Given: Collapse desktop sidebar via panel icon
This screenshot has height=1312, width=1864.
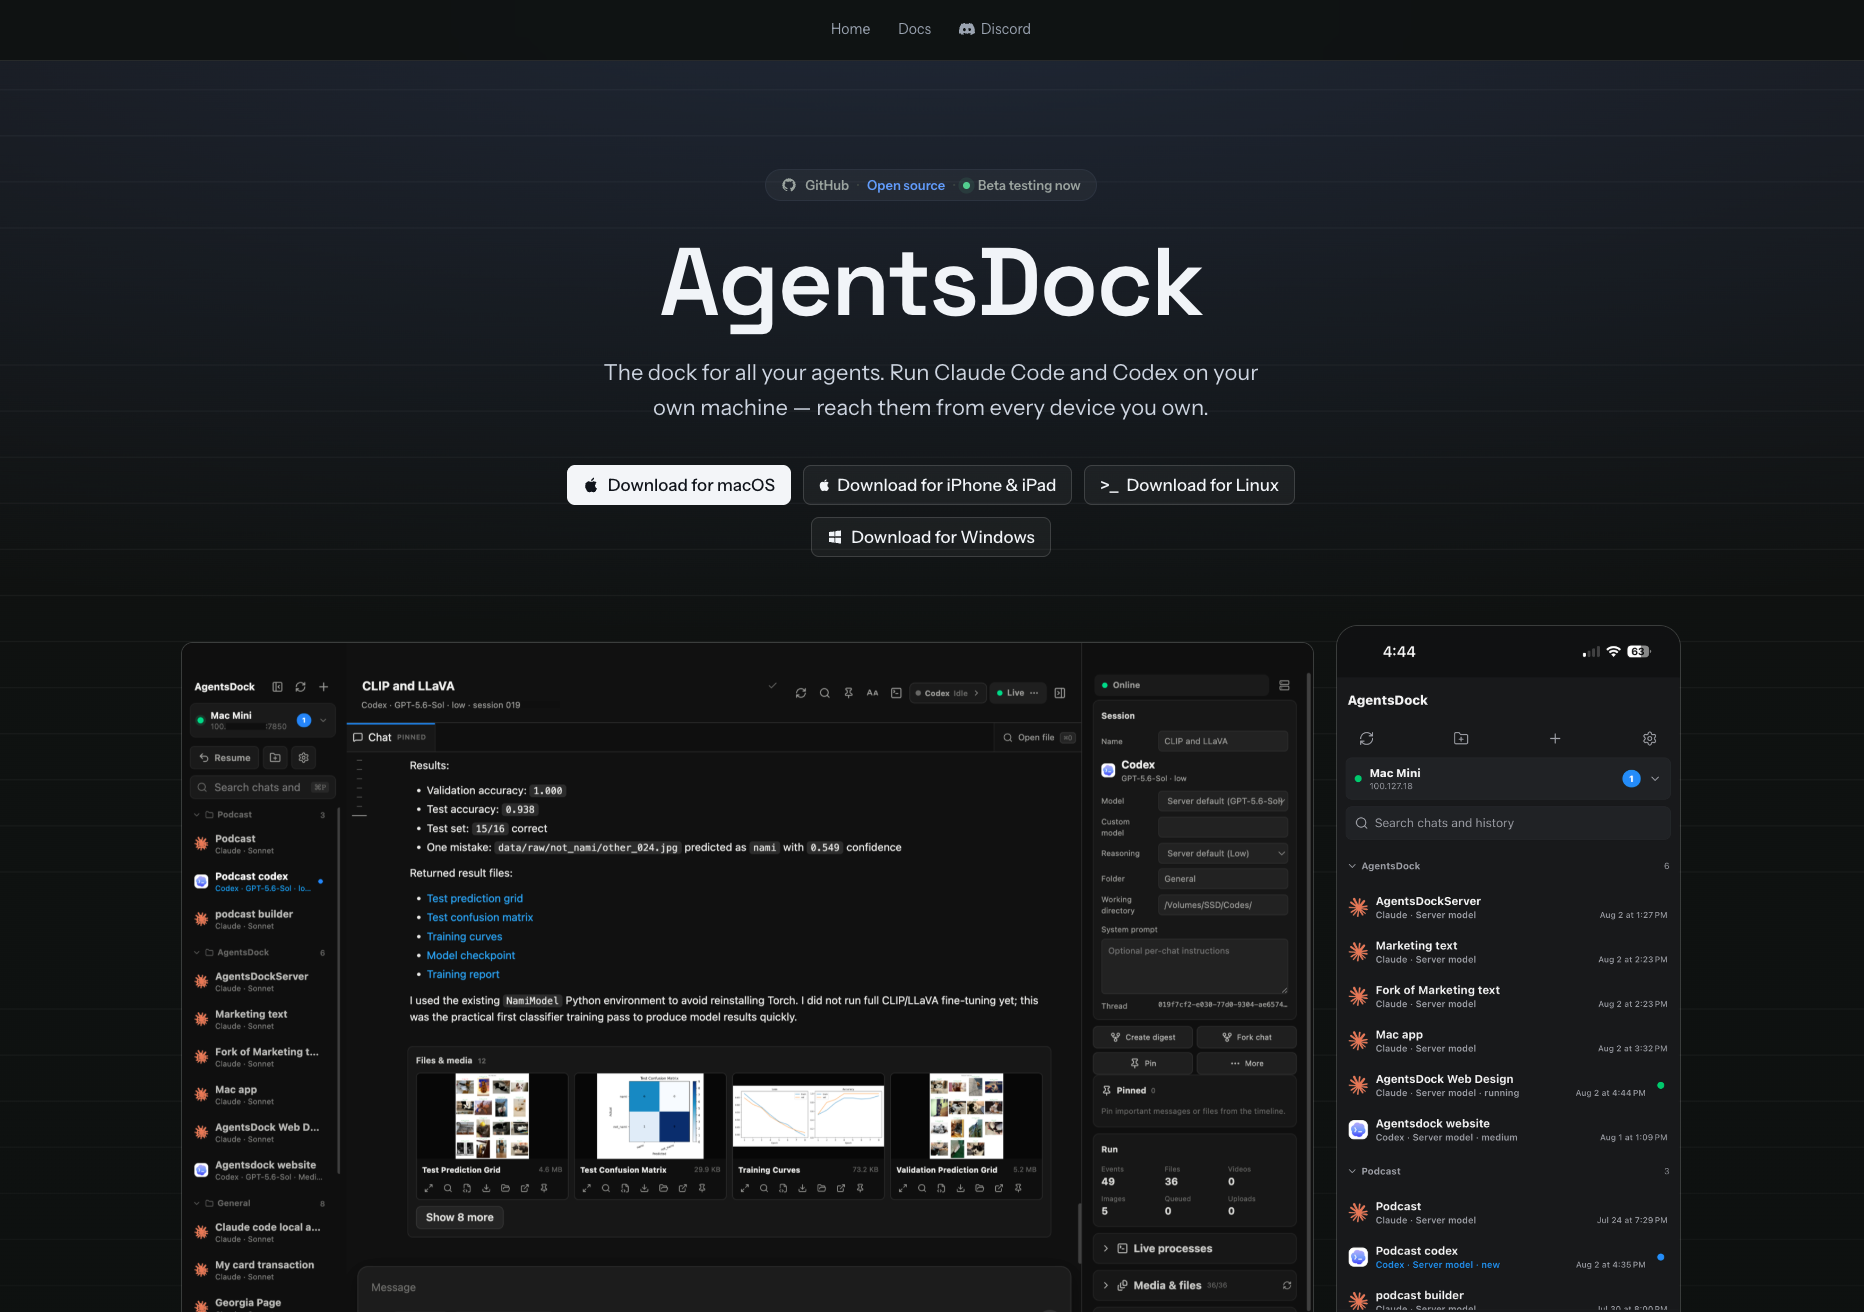Looking at the screenshot, I should pos(278,687).
